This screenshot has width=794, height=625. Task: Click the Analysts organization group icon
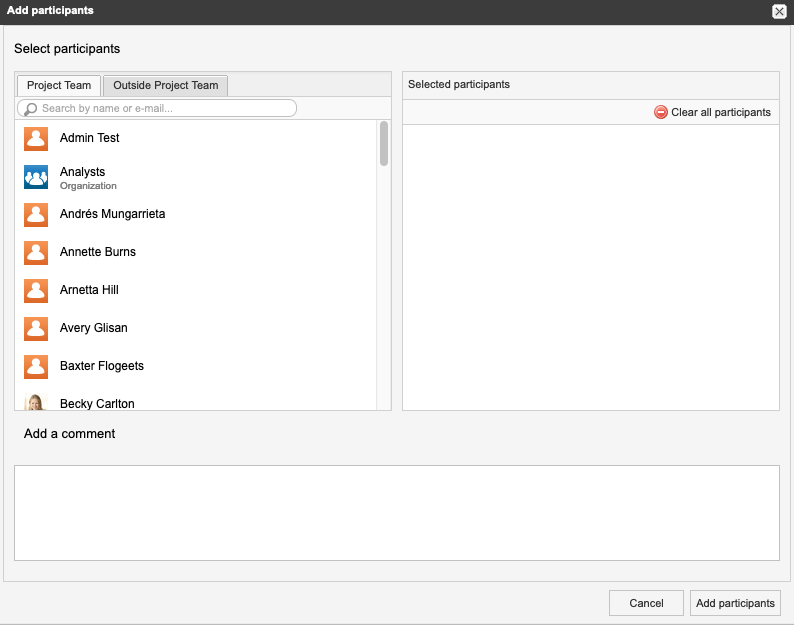pos(36,177)
